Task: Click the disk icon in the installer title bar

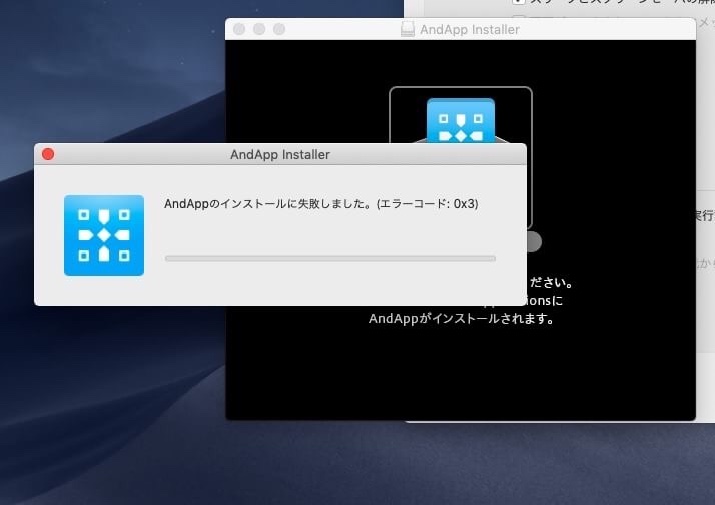Action: tap(408, 29)
